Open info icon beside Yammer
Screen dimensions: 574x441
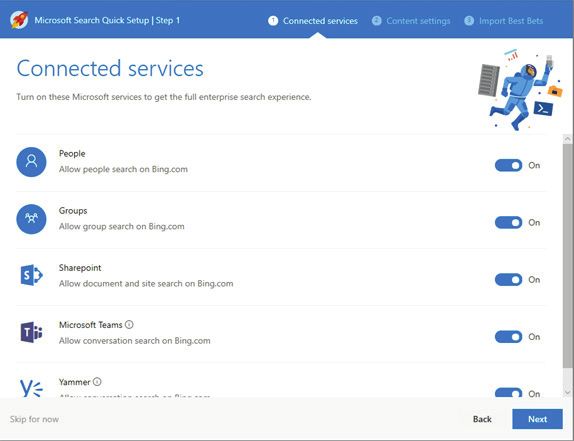coord(97,382)
